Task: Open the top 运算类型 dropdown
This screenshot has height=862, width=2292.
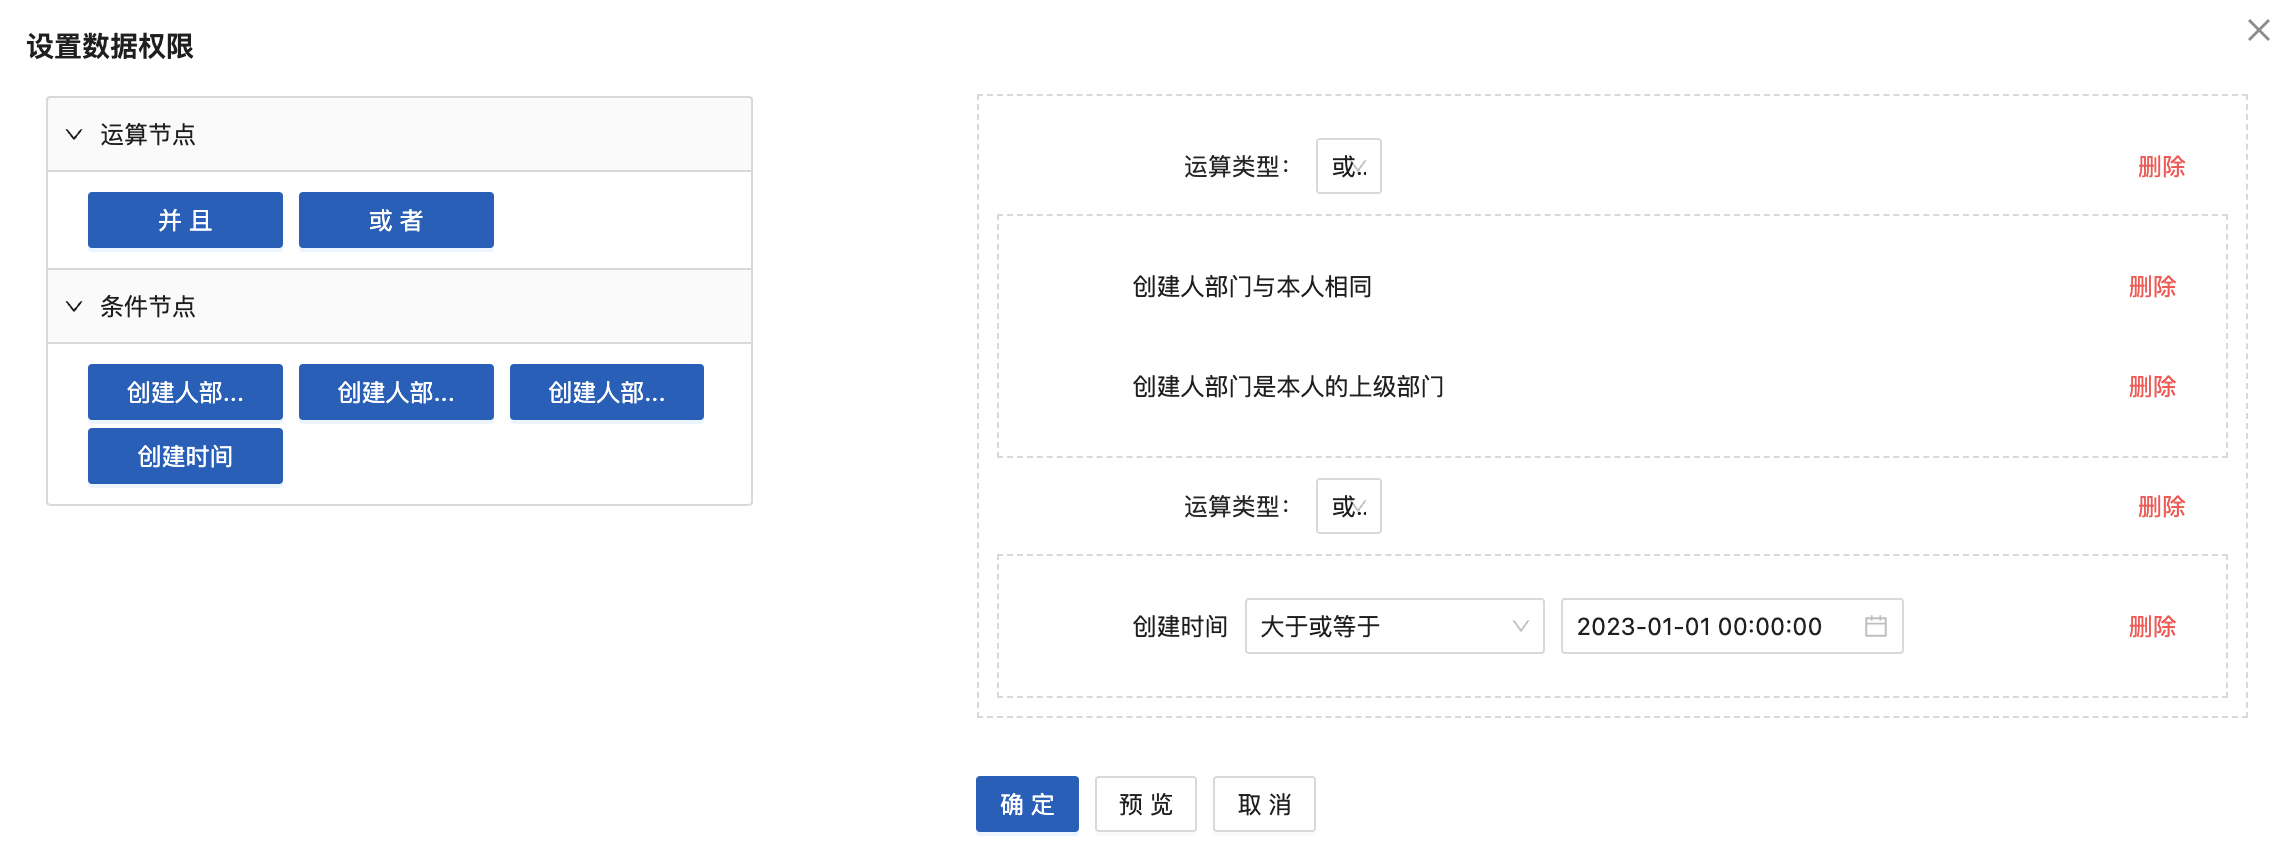Action: click(x=1348, y=166)
